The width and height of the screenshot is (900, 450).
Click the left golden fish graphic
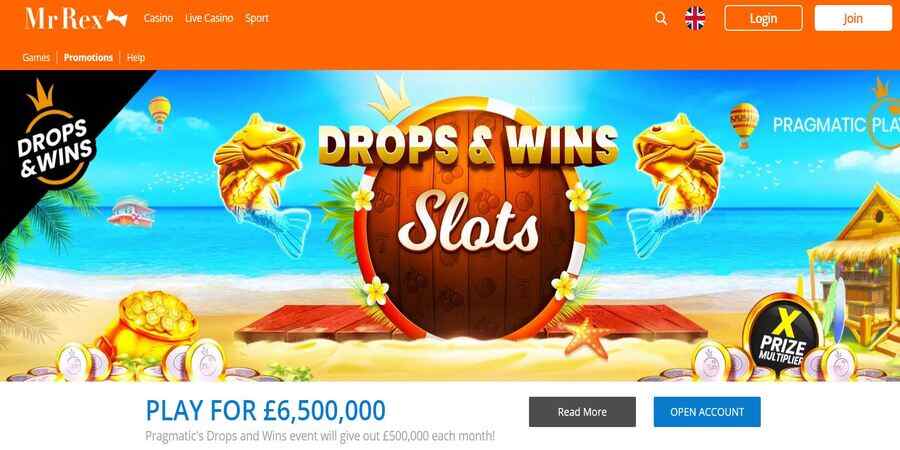[261, 180]
